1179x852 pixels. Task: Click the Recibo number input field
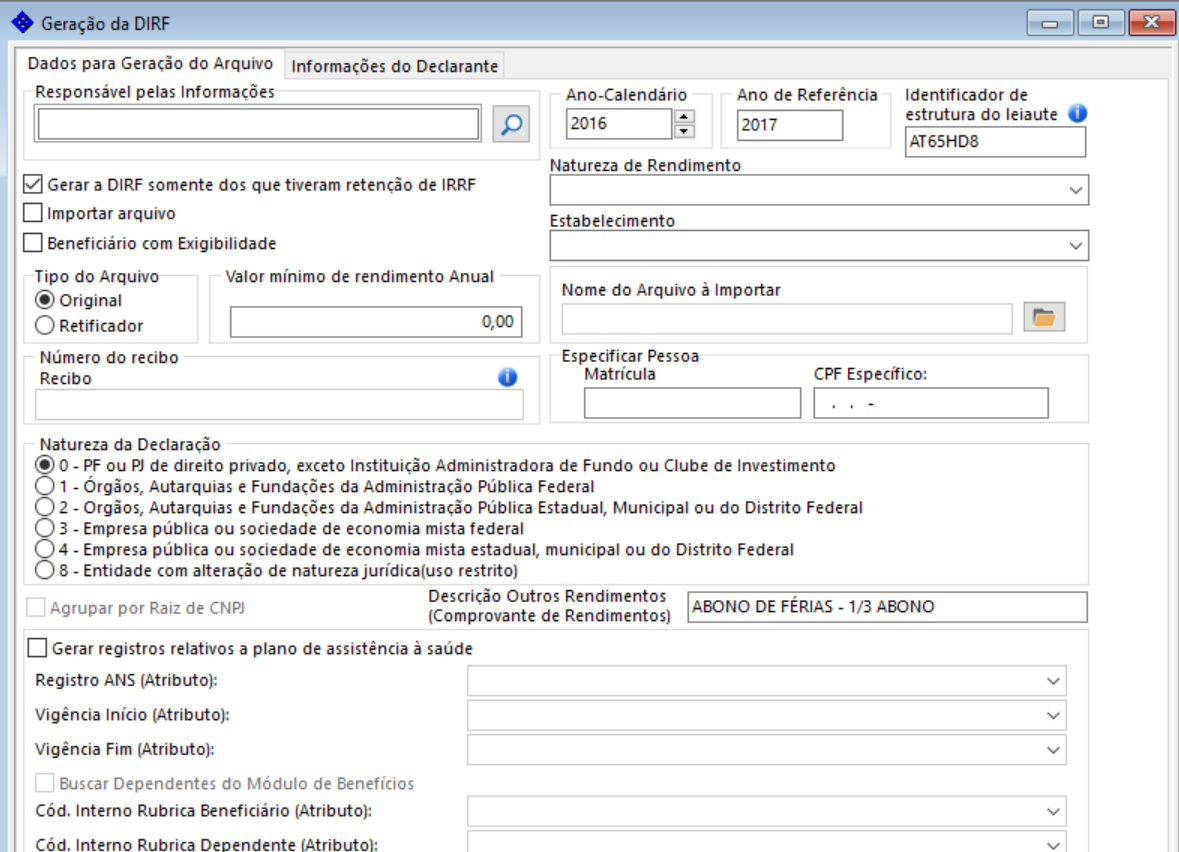coord(279,405)
